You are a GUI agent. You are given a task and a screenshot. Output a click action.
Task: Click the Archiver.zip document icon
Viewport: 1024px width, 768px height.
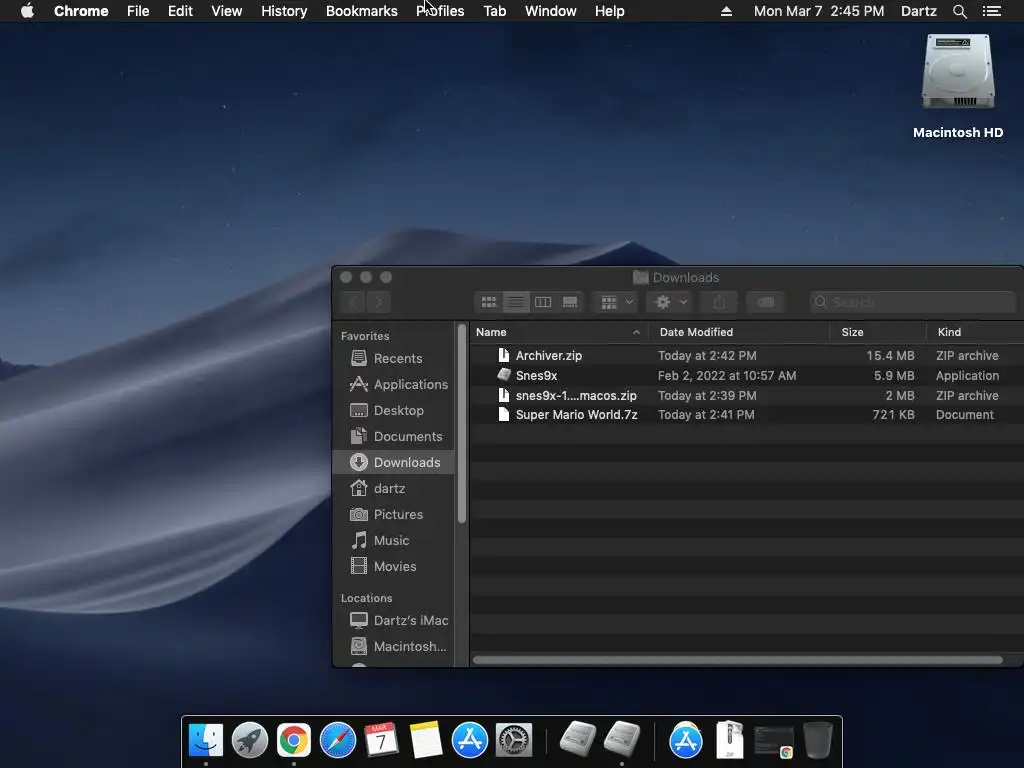tap(504, 355)
